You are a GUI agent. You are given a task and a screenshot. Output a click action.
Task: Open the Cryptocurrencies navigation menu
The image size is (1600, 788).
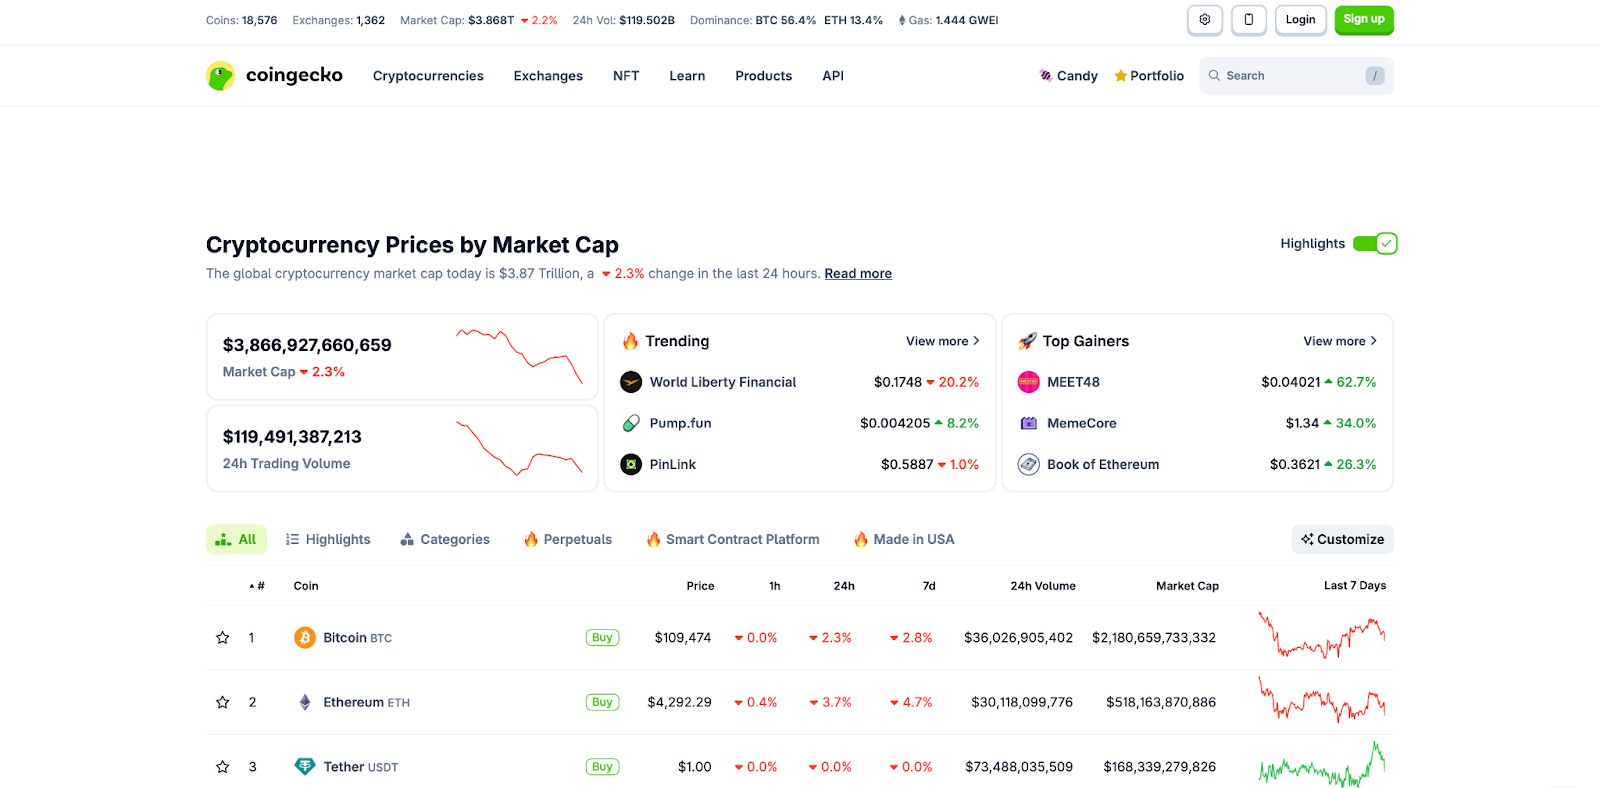428,76
